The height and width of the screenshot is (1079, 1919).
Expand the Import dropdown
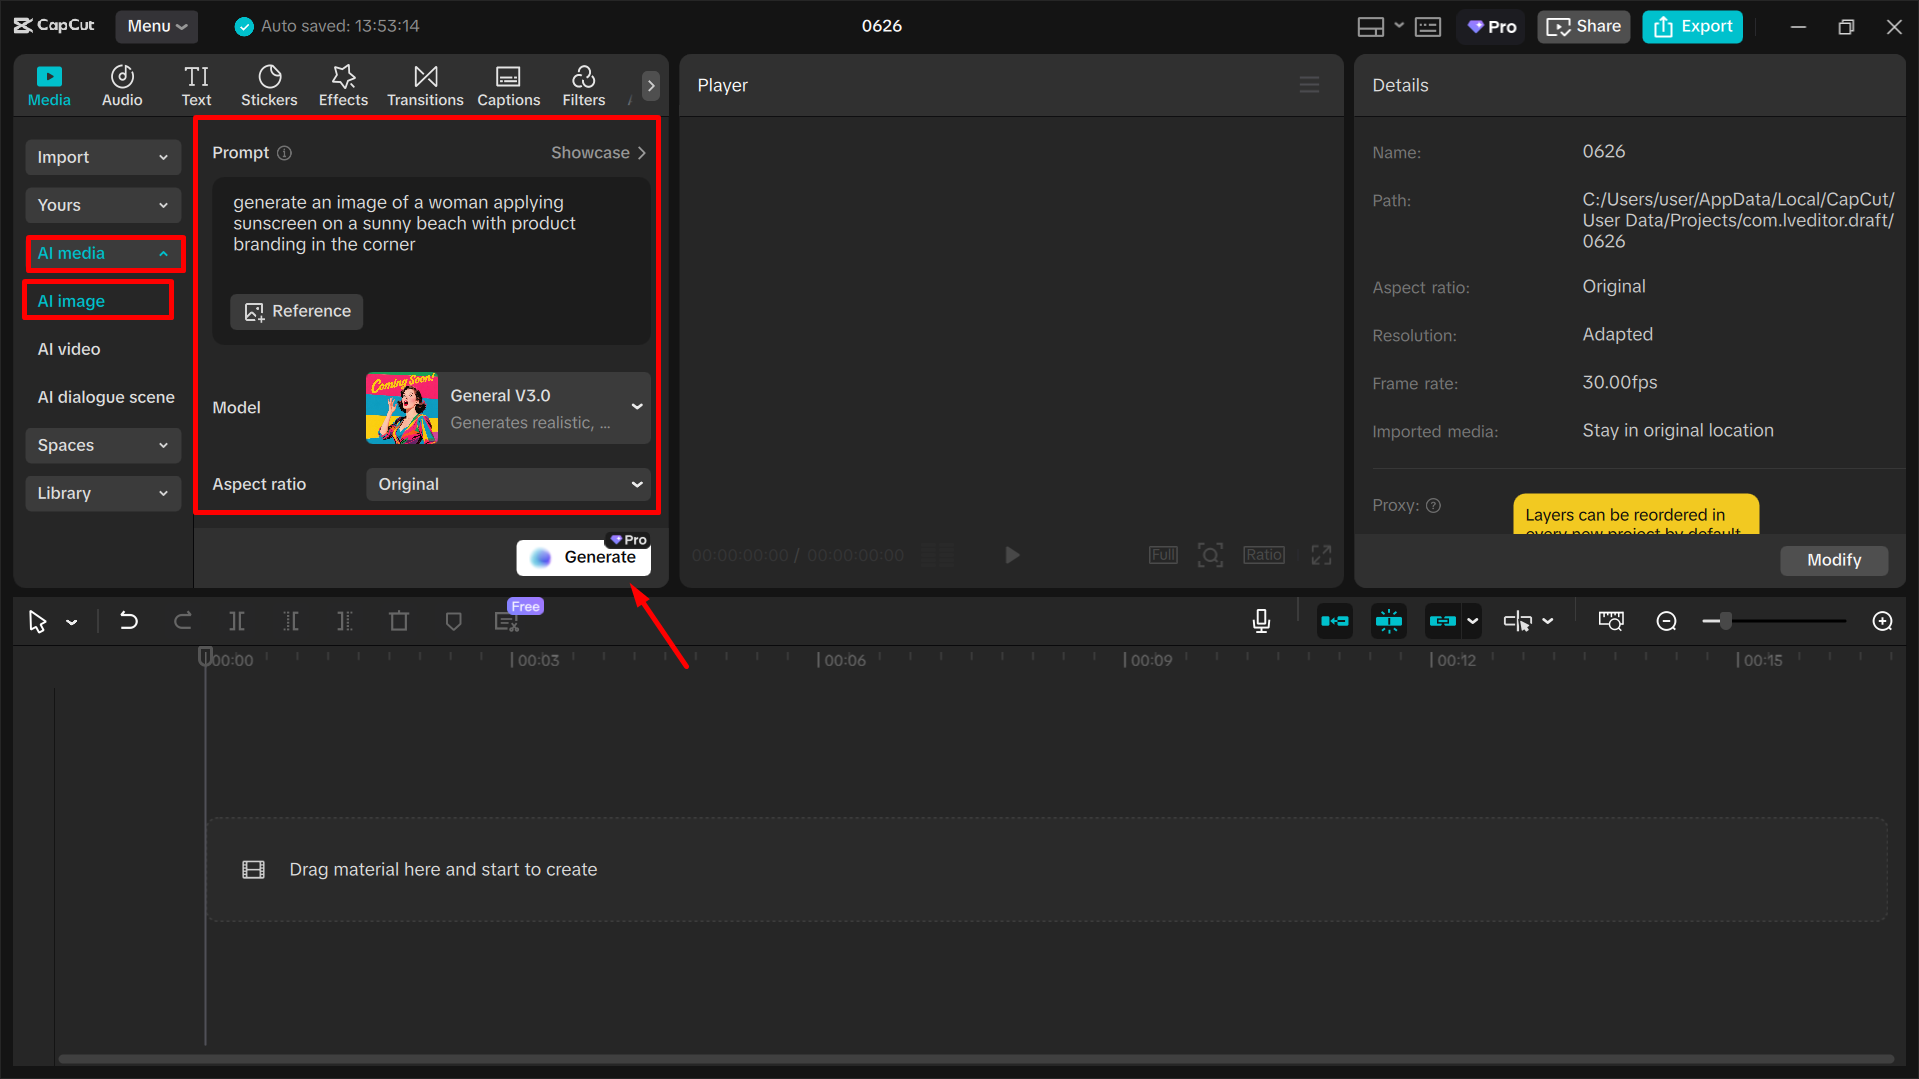[102, 157]
